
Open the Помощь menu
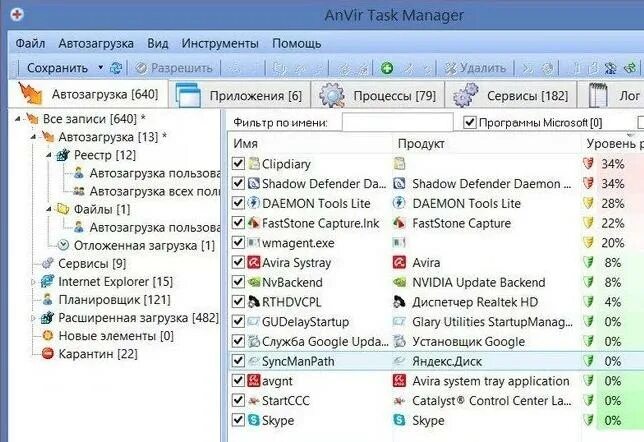click(x=297, y=44)
